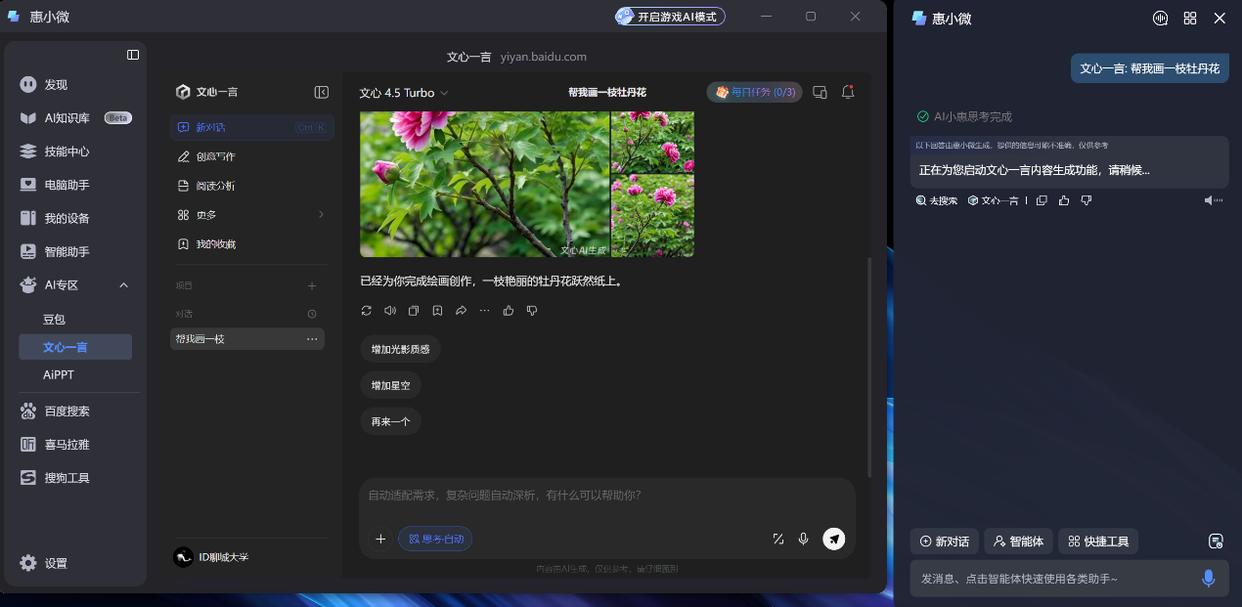
Task: Toggle the 思考·自动 thinking mode chip
Action: point(435,539)
